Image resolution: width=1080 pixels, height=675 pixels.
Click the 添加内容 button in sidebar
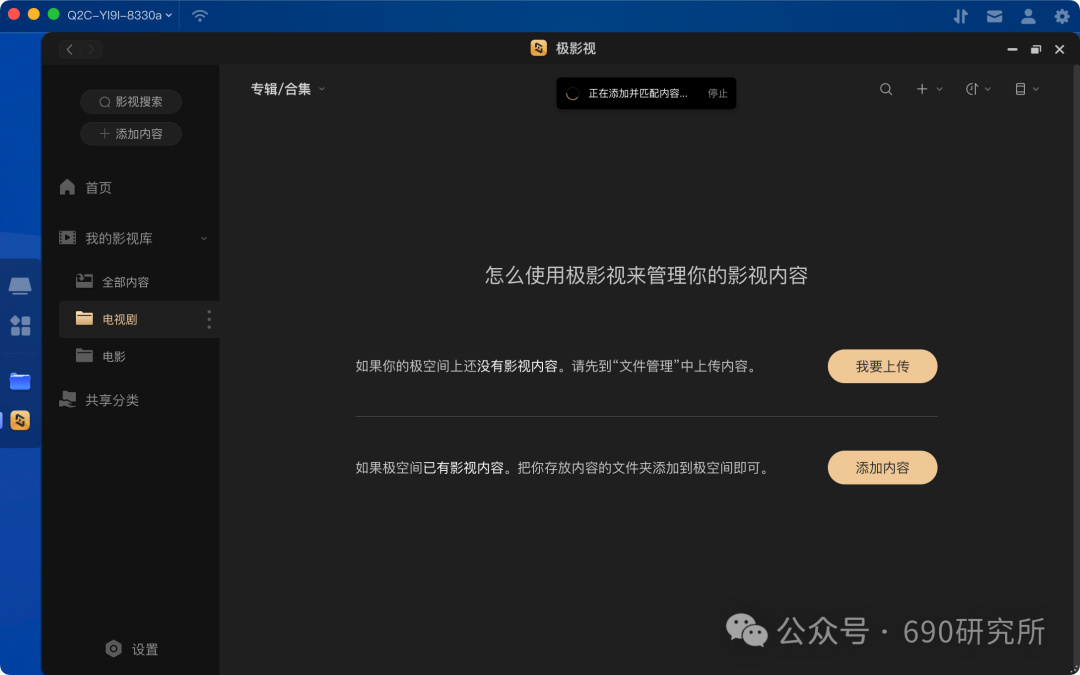tap(131, 134)
